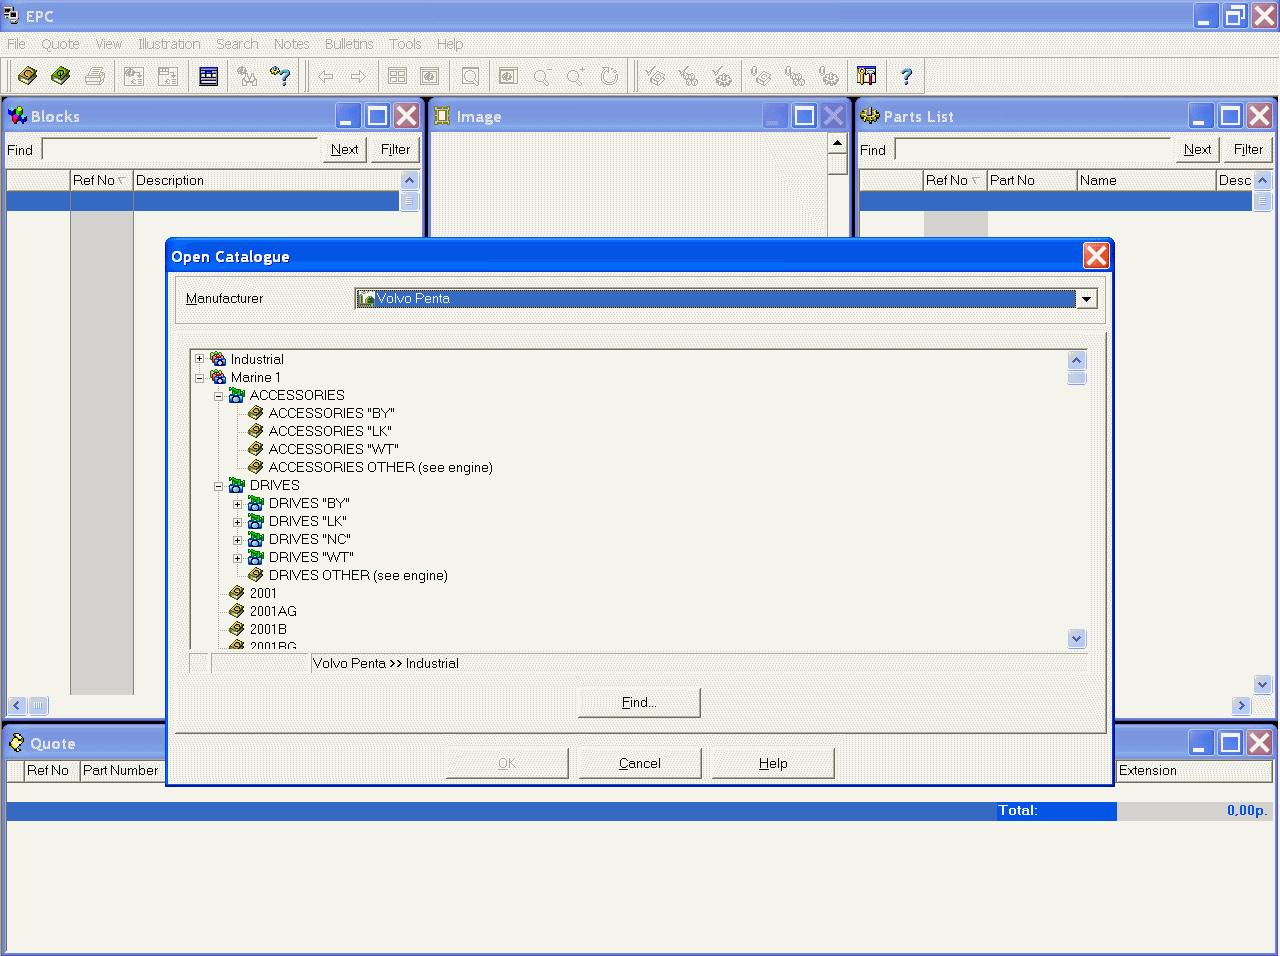Image resolution: width=1280 pixels, height=956 pixels.
Task: Click the catalogue tree scroll up arrow
Action: (1077, 361)
